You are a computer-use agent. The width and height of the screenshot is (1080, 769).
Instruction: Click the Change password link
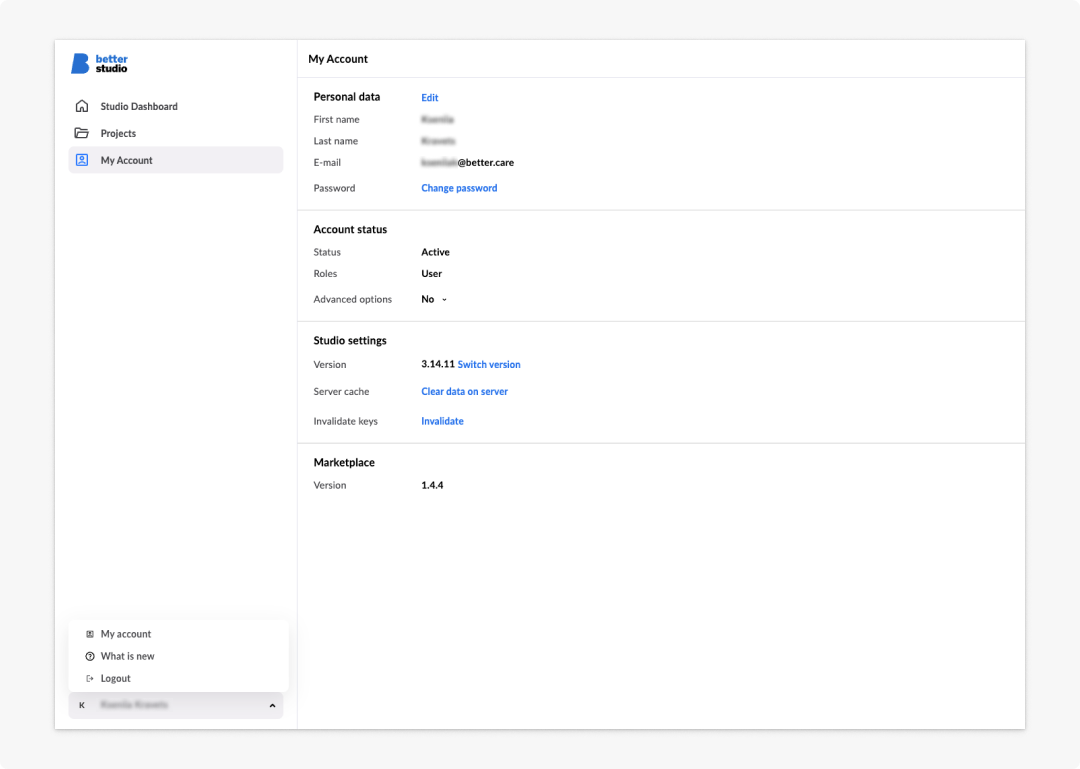pos(459,188)
